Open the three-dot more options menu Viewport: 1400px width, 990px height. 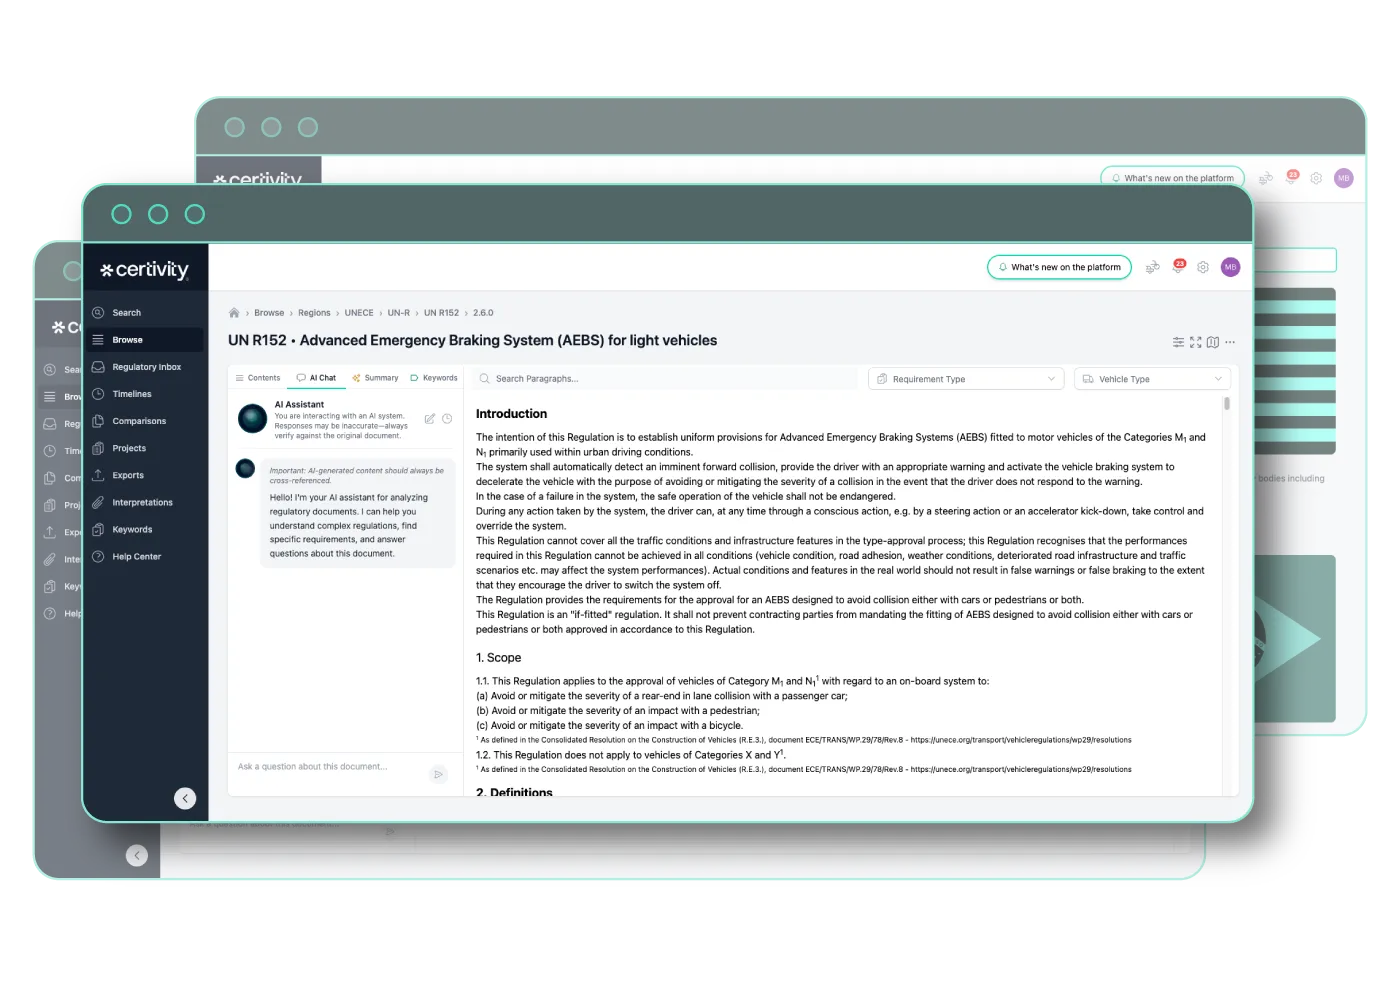tap(1230, 342)
